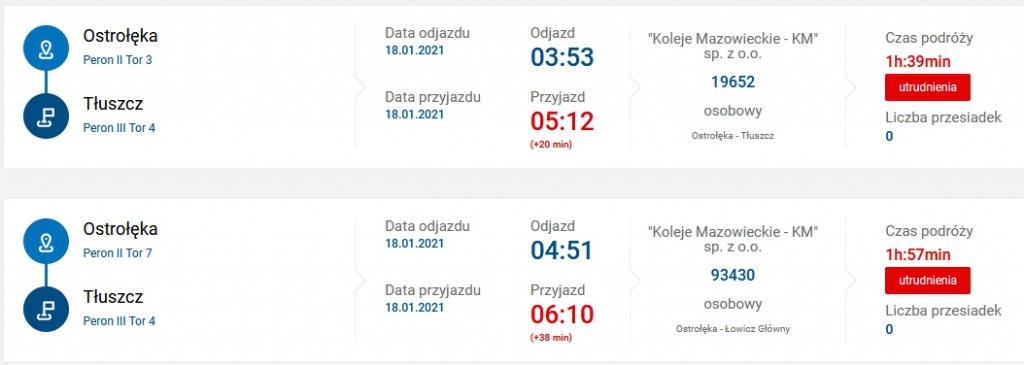Click the red utrudnienia badge for train 93430

(x=927, y=280)
